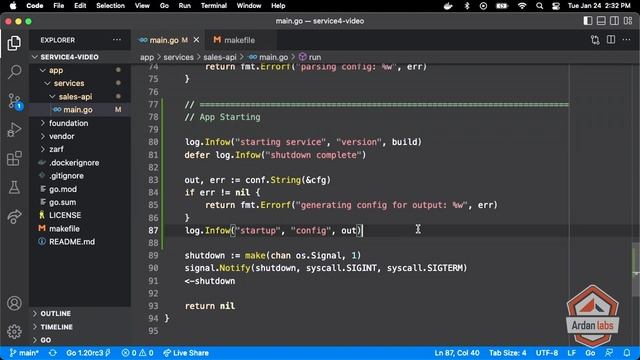Viewport: 640px width, 360px height.
Task: Select the main.go editor tab
Action: (168, 40)
